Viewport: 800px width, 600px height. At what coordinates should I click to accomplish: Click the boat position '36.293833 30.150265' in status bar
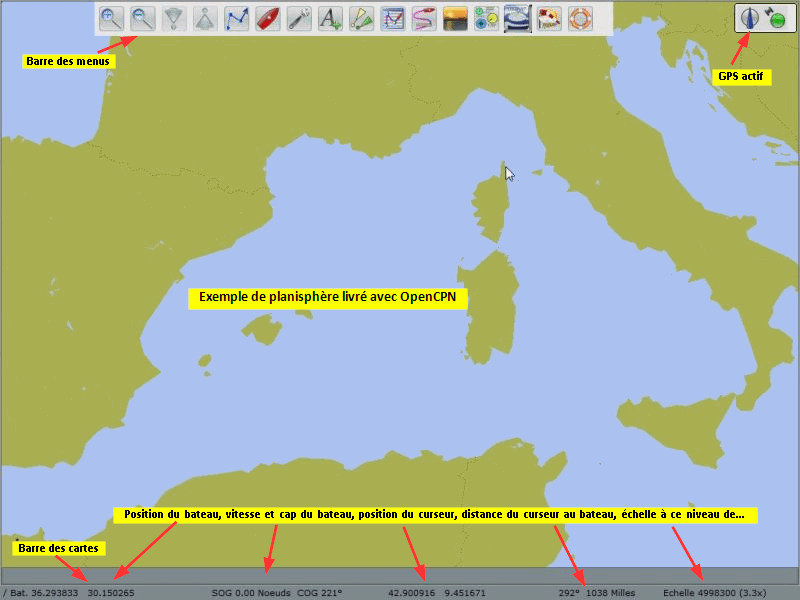click(x=83, y=593)
